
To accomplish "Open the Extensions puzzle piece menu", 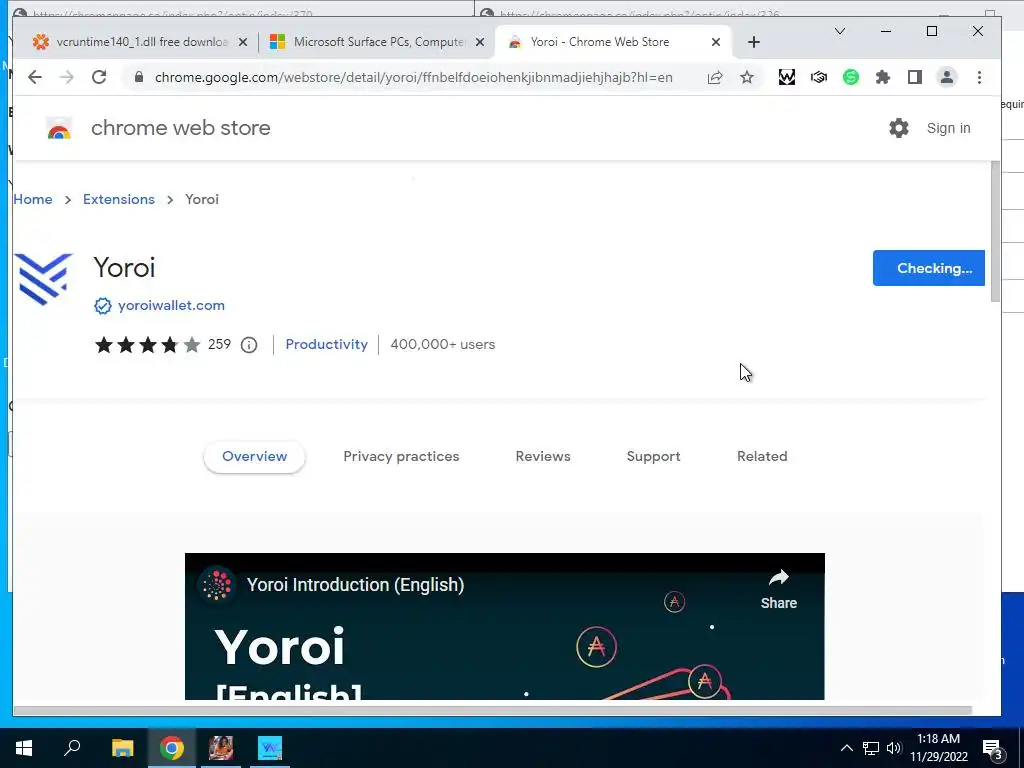I will pyautogui.click(x=883, y=77).
